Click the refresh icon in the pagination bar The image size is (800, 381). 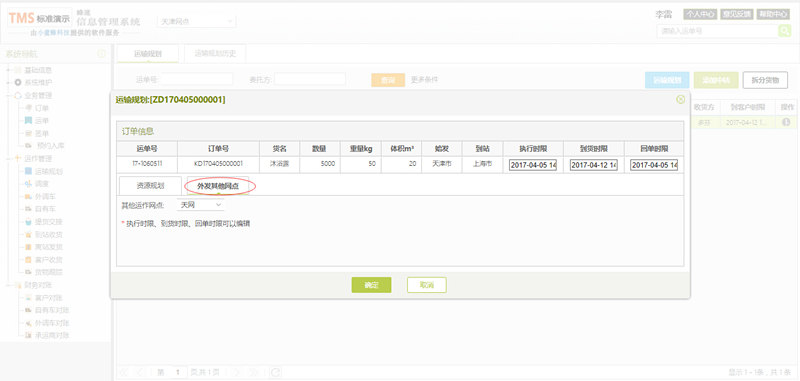click(275, 372)
